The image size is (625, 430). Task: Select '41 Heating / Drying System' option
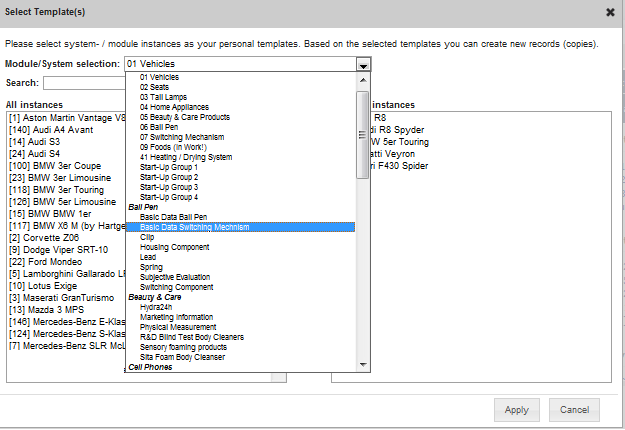click(x=186, y=157)
